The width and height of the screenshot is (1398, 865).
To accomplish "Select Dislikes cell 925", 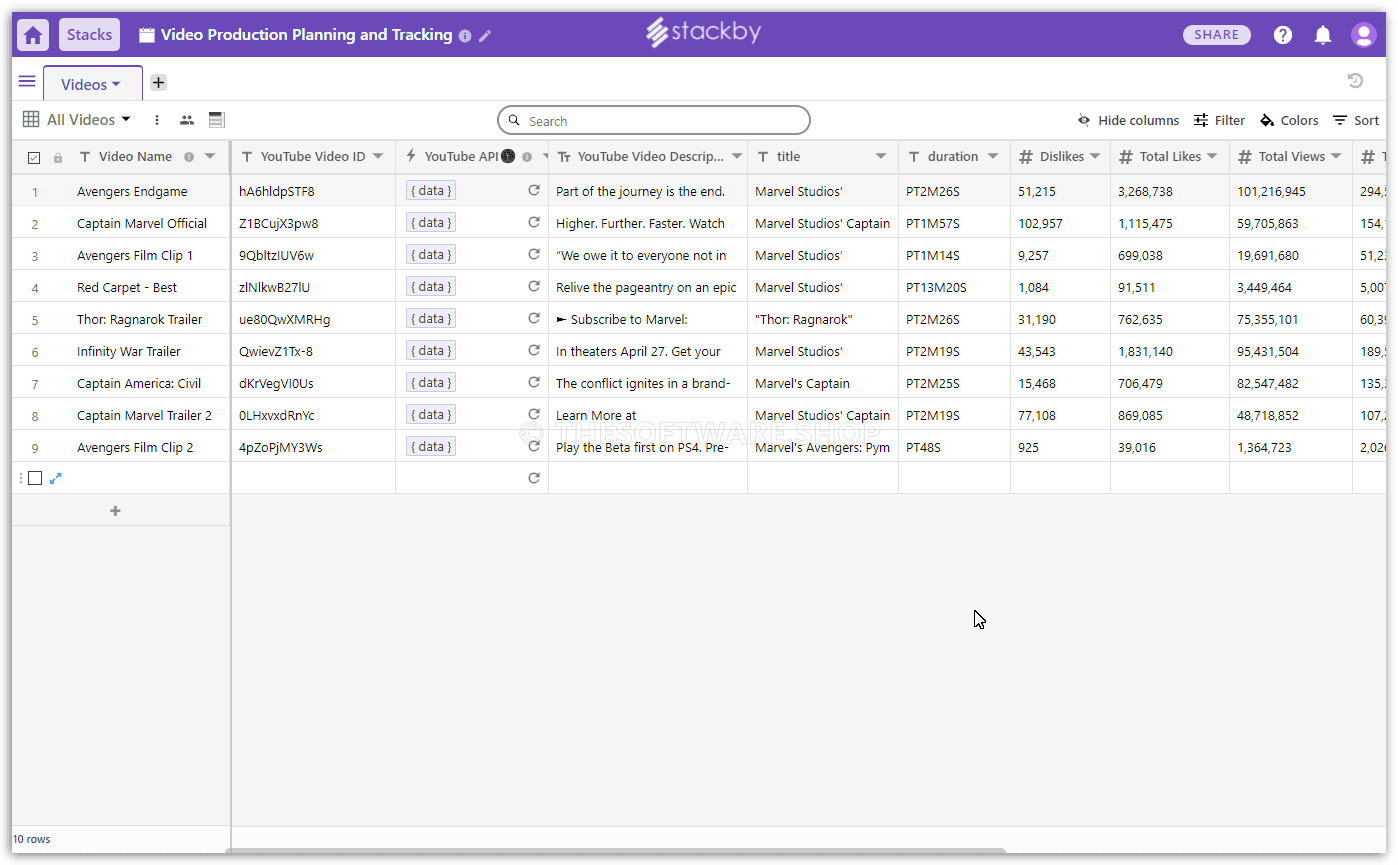I will pyautogui.click(x=1060, y=447).
